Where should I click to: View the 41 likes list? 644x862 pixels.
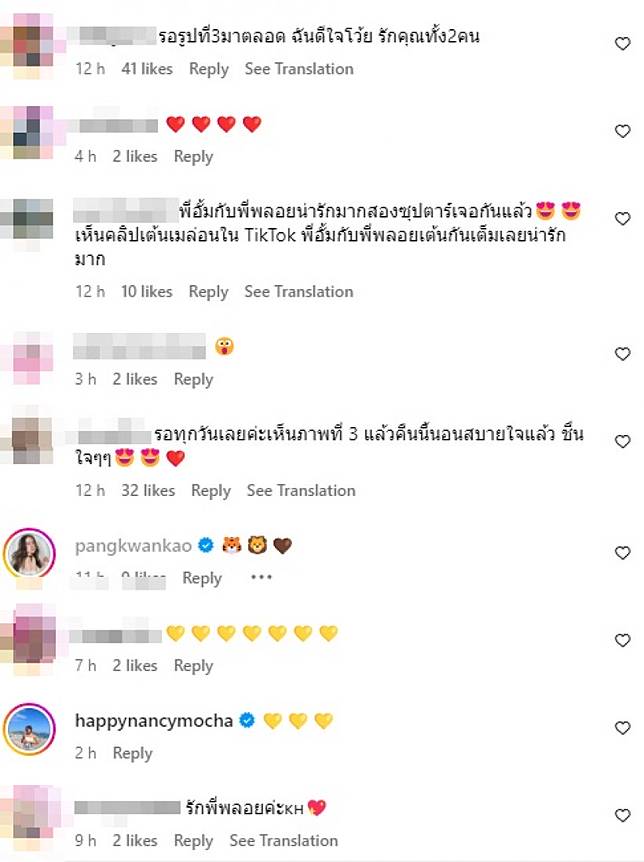[147, 69]
